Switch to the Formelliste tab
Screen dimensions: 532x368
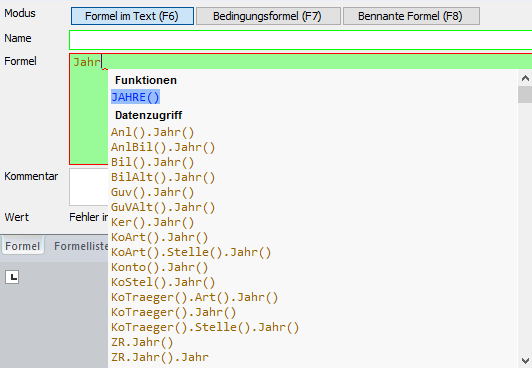[x=81, y=246]
